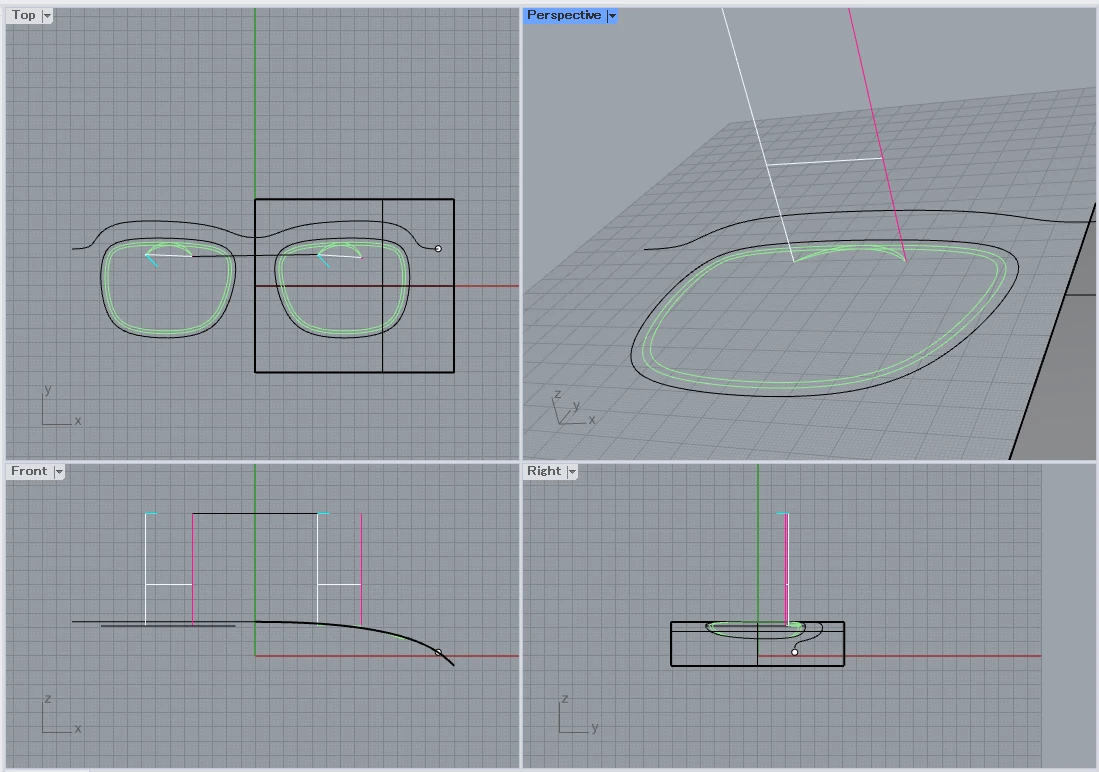Click the Top viewport title label
Screen dimensions: 1099x772
pyautogui.click(x=23, y=15)
